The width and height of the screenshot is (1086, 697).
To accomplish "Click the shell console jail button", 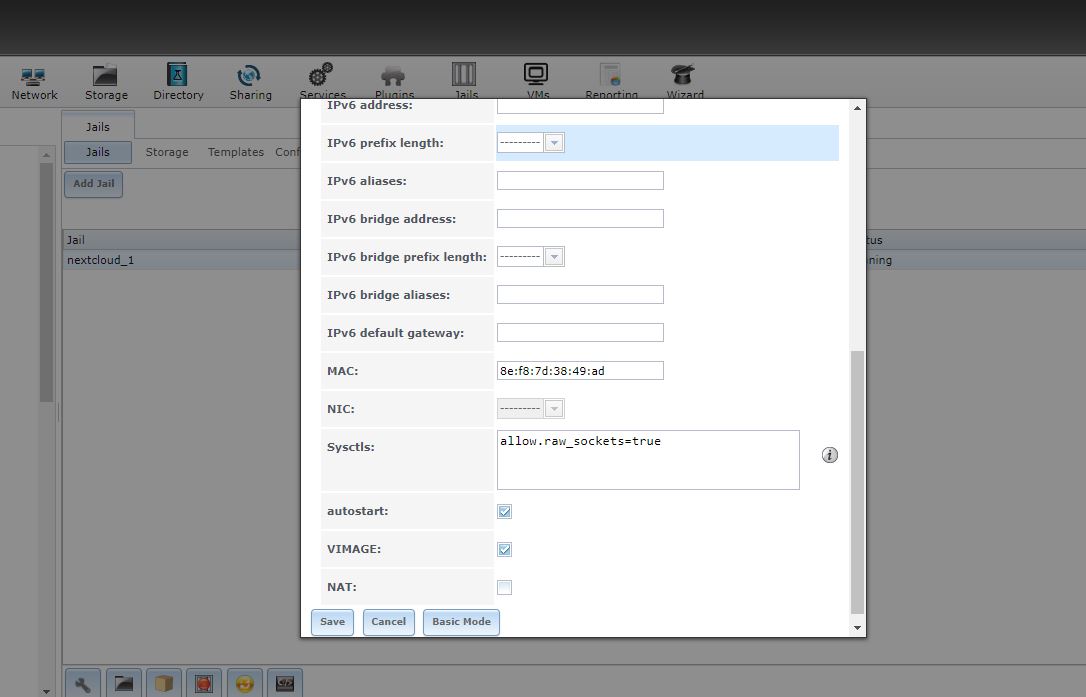I will (x=285, y=683).
